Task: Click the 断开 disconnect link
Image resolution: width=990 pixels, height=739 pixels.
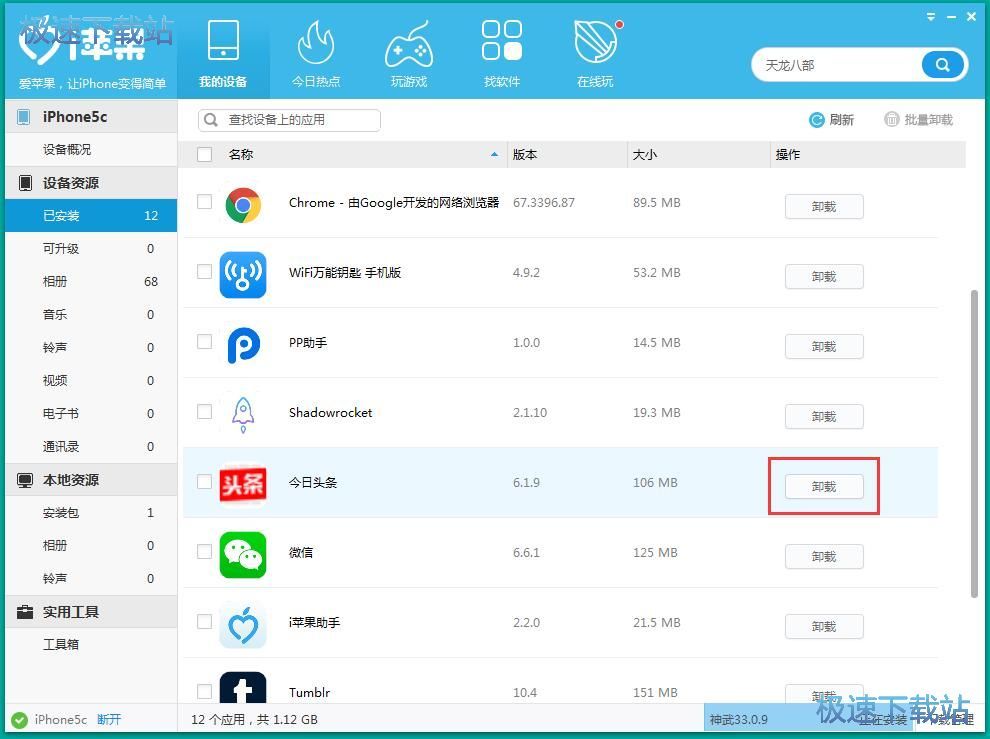Action: point(109,720)
